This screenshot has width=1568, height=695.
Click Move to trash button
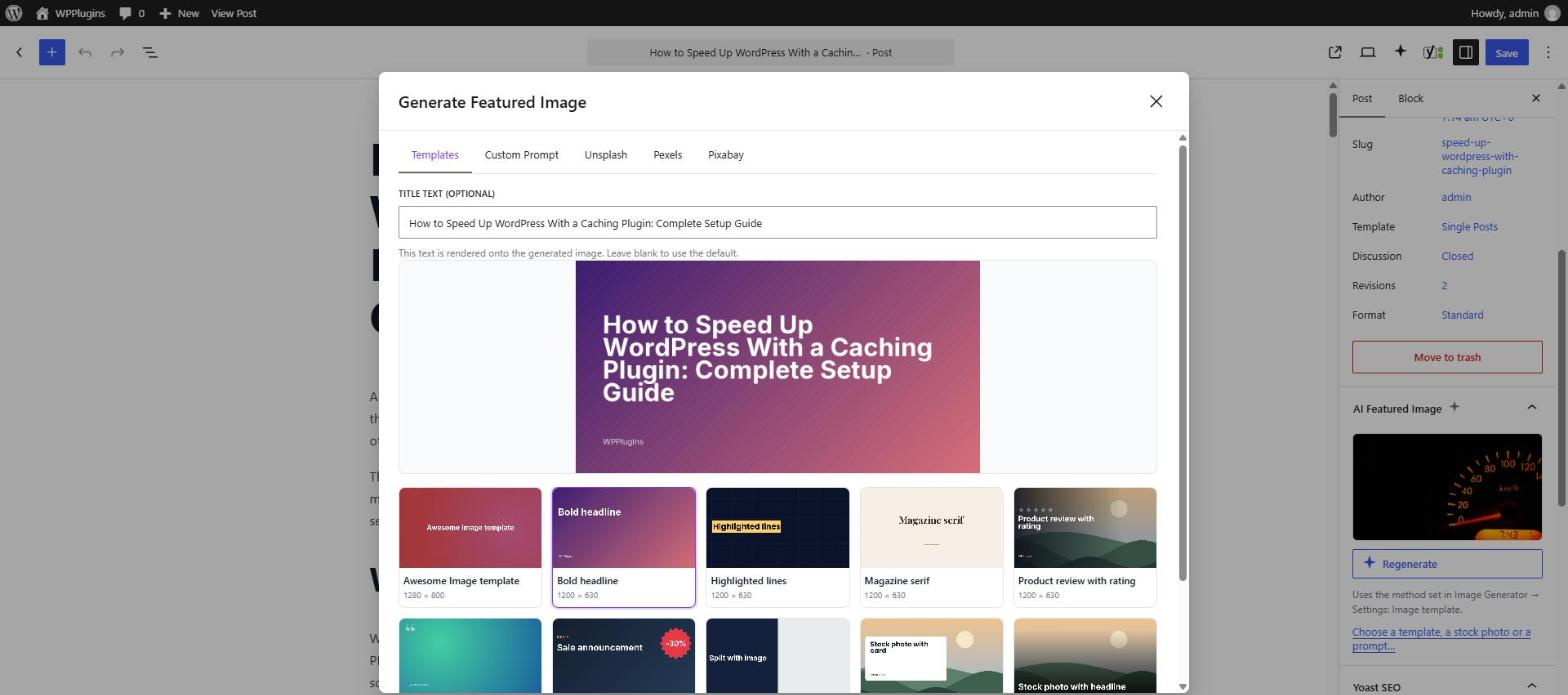coord(1447,357)
